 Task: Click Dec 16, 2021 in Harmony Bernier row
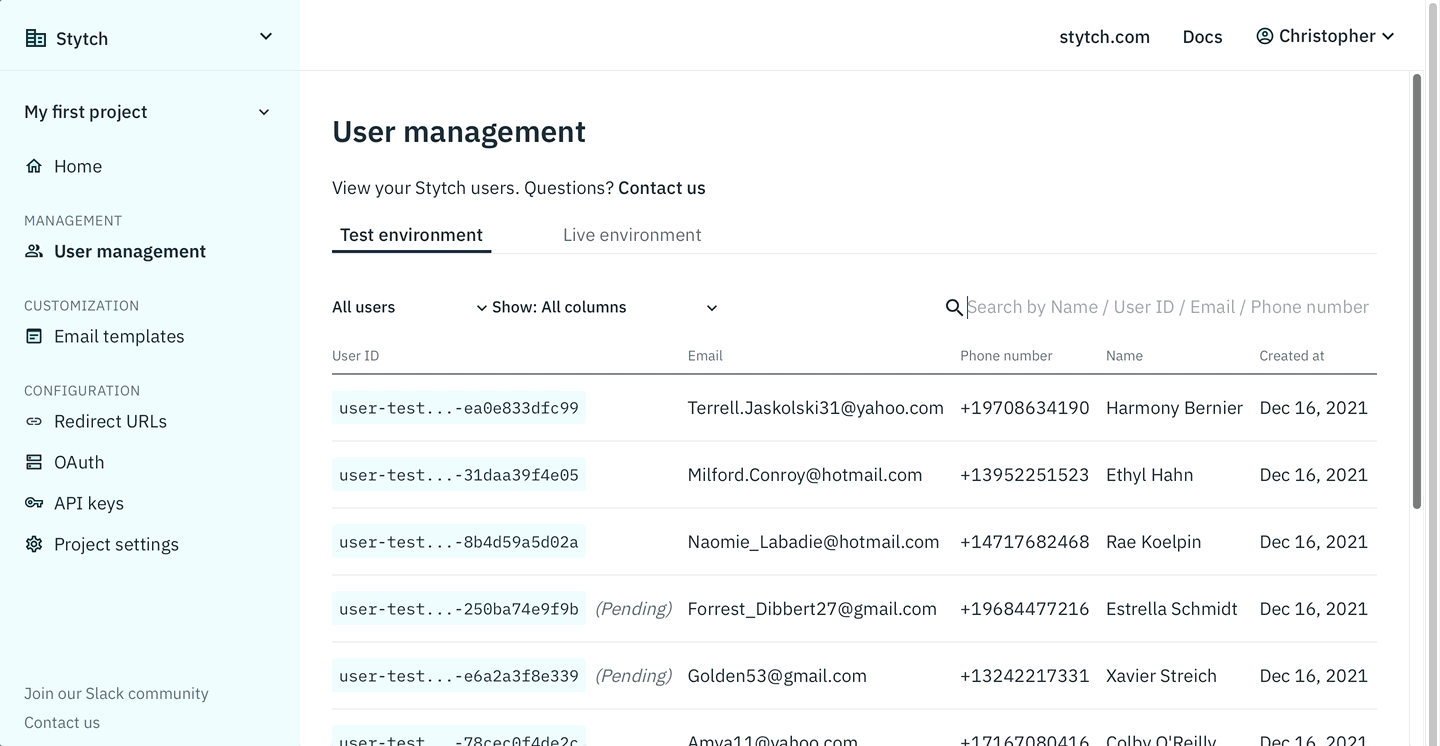[x=1314, y=408]
